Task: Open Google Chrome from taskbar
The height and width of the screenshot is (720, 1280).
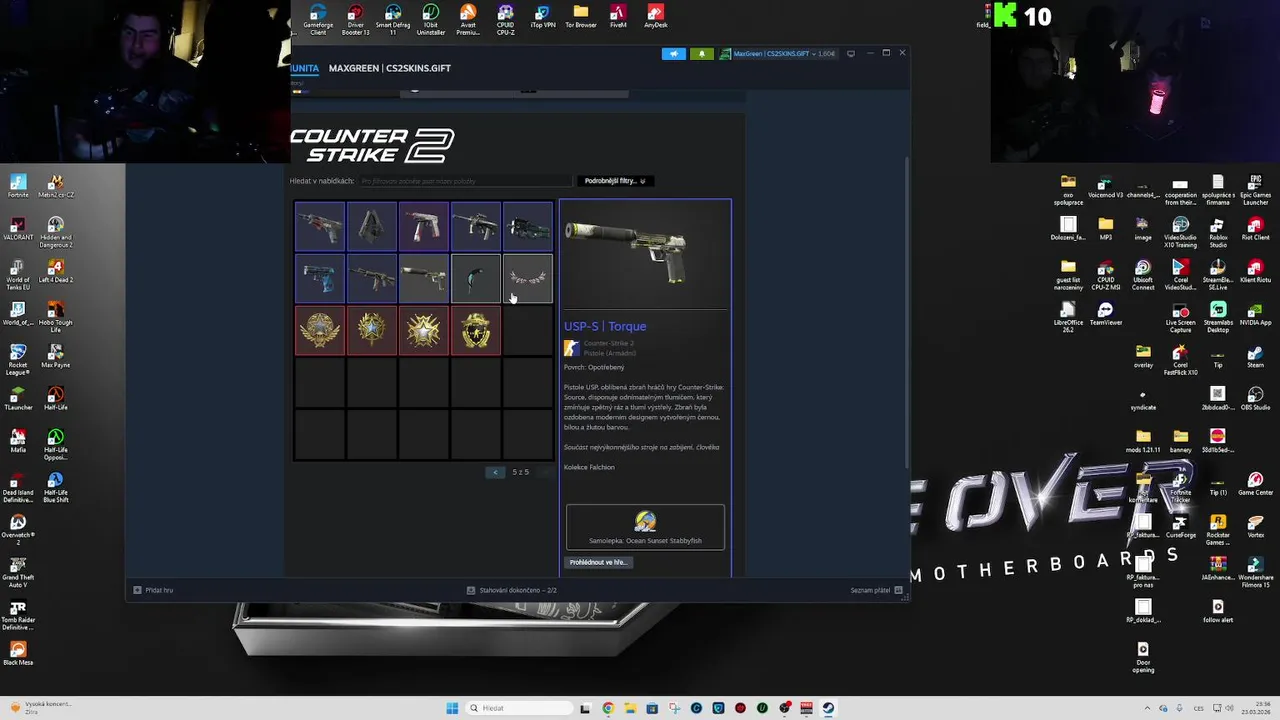Action: [x=608, y=708]
